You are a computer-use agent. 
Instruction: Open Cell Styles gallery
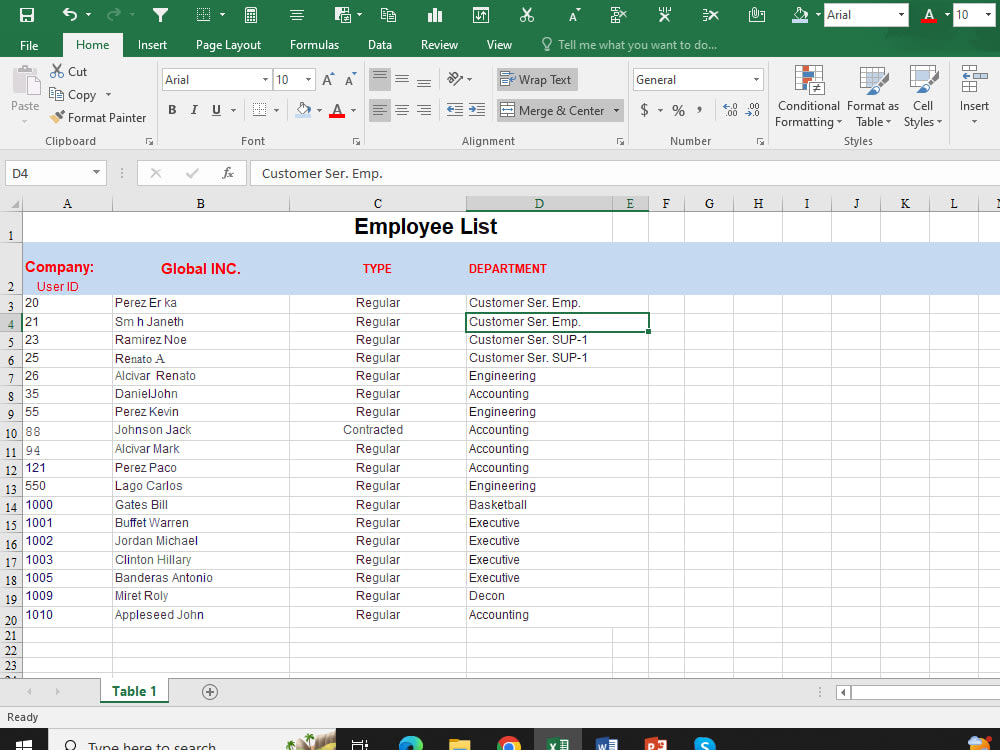(921, 96)
